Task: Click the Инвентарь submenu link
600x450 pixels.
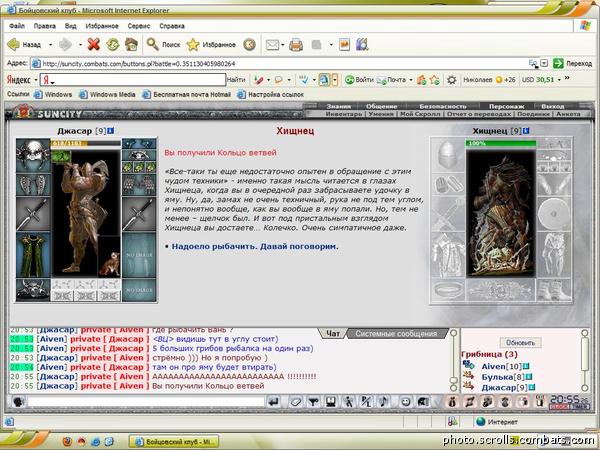Action: (x=343, y=114)
